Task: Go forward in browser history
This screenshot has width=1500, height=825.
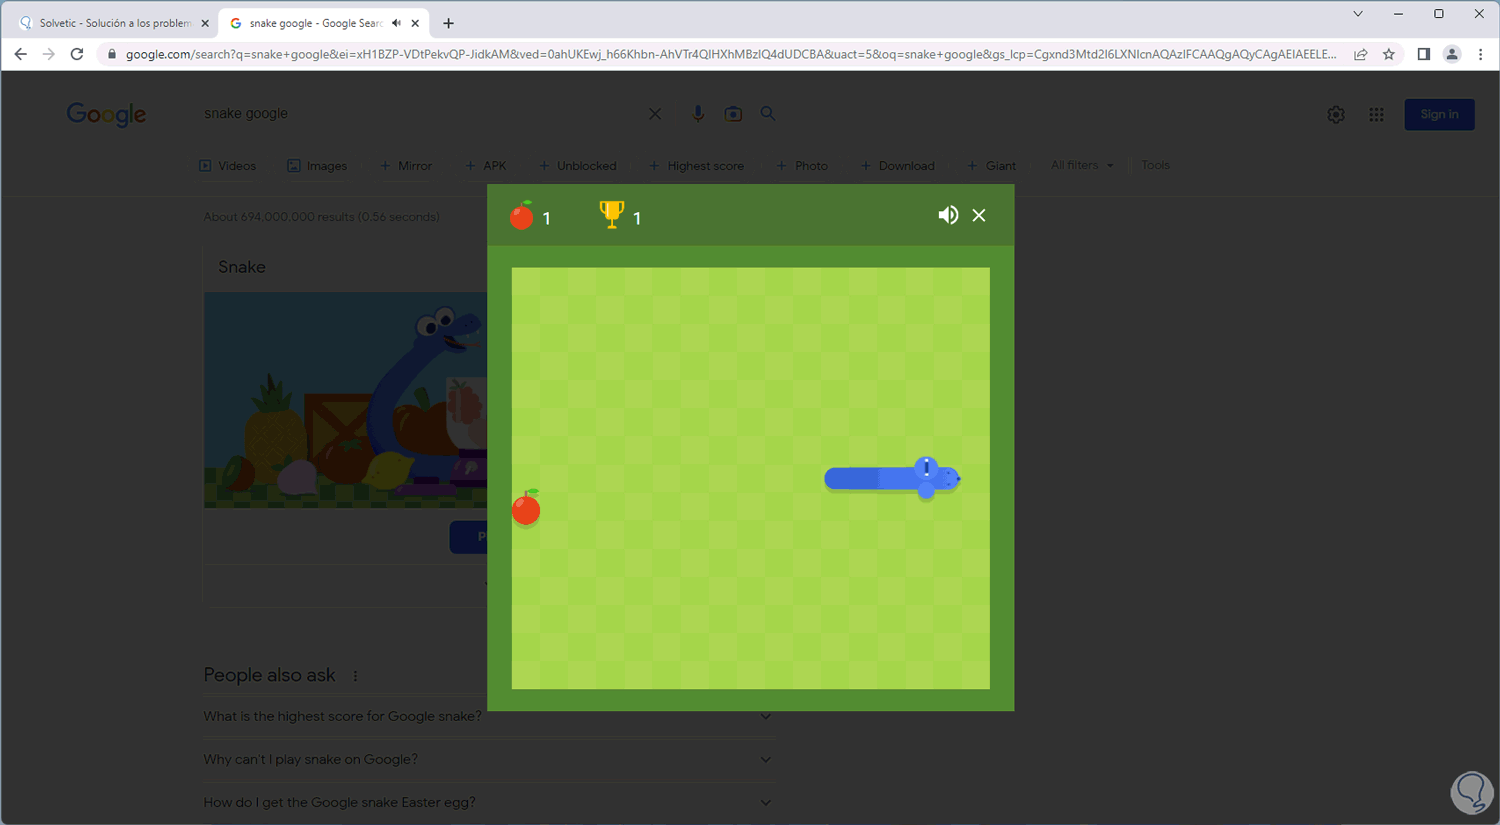Action: [49, 54]
